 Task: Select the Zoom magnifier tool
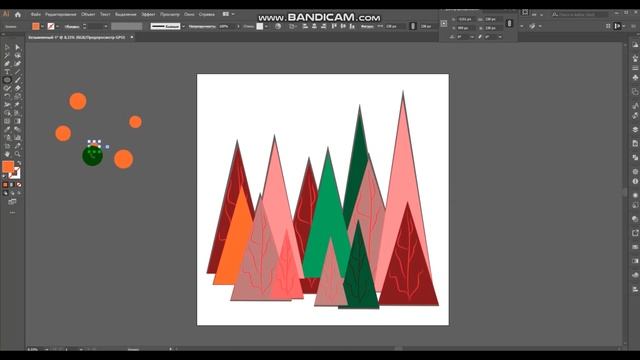coord(18,154)
